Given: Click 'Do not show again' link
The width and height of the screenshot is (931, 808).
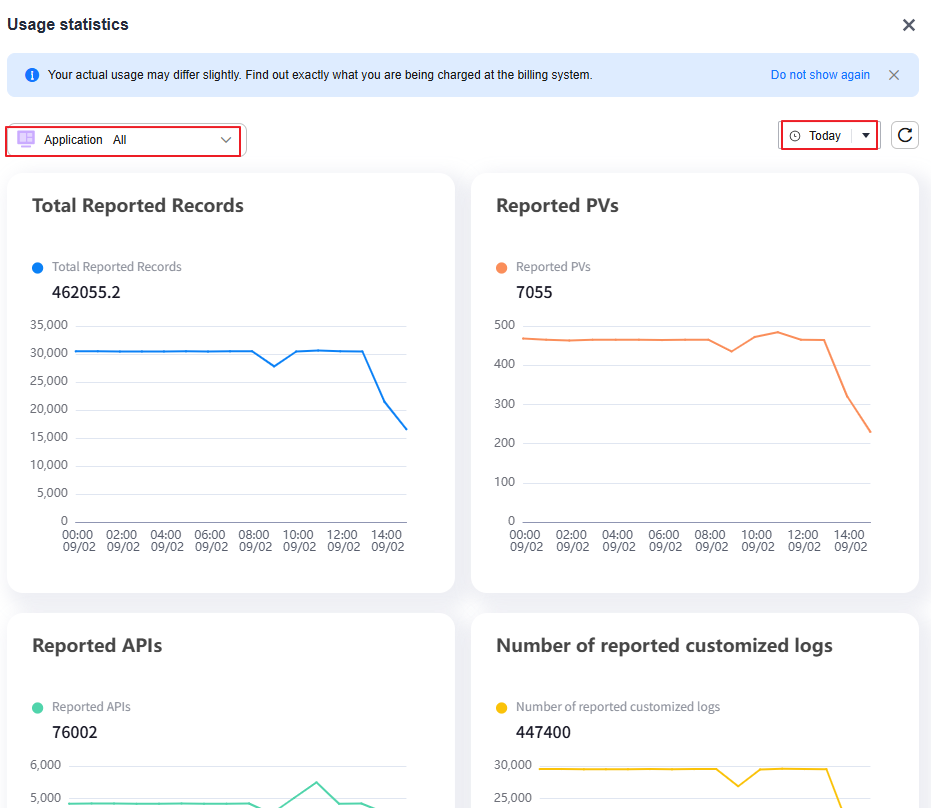Looking at the screenshot, I should pos(819,75).
